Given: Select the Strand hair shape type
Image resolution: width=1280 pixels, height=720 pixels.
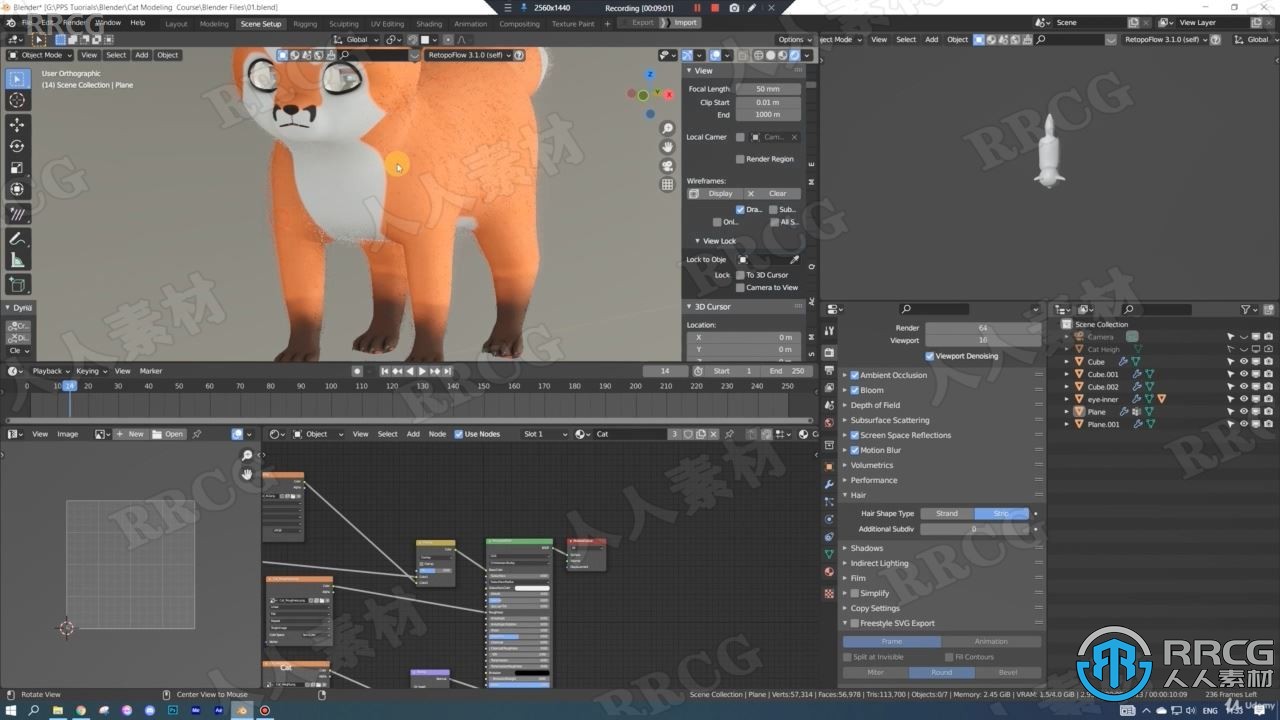Looking at the screenshot, I should [x=946, y=513].
